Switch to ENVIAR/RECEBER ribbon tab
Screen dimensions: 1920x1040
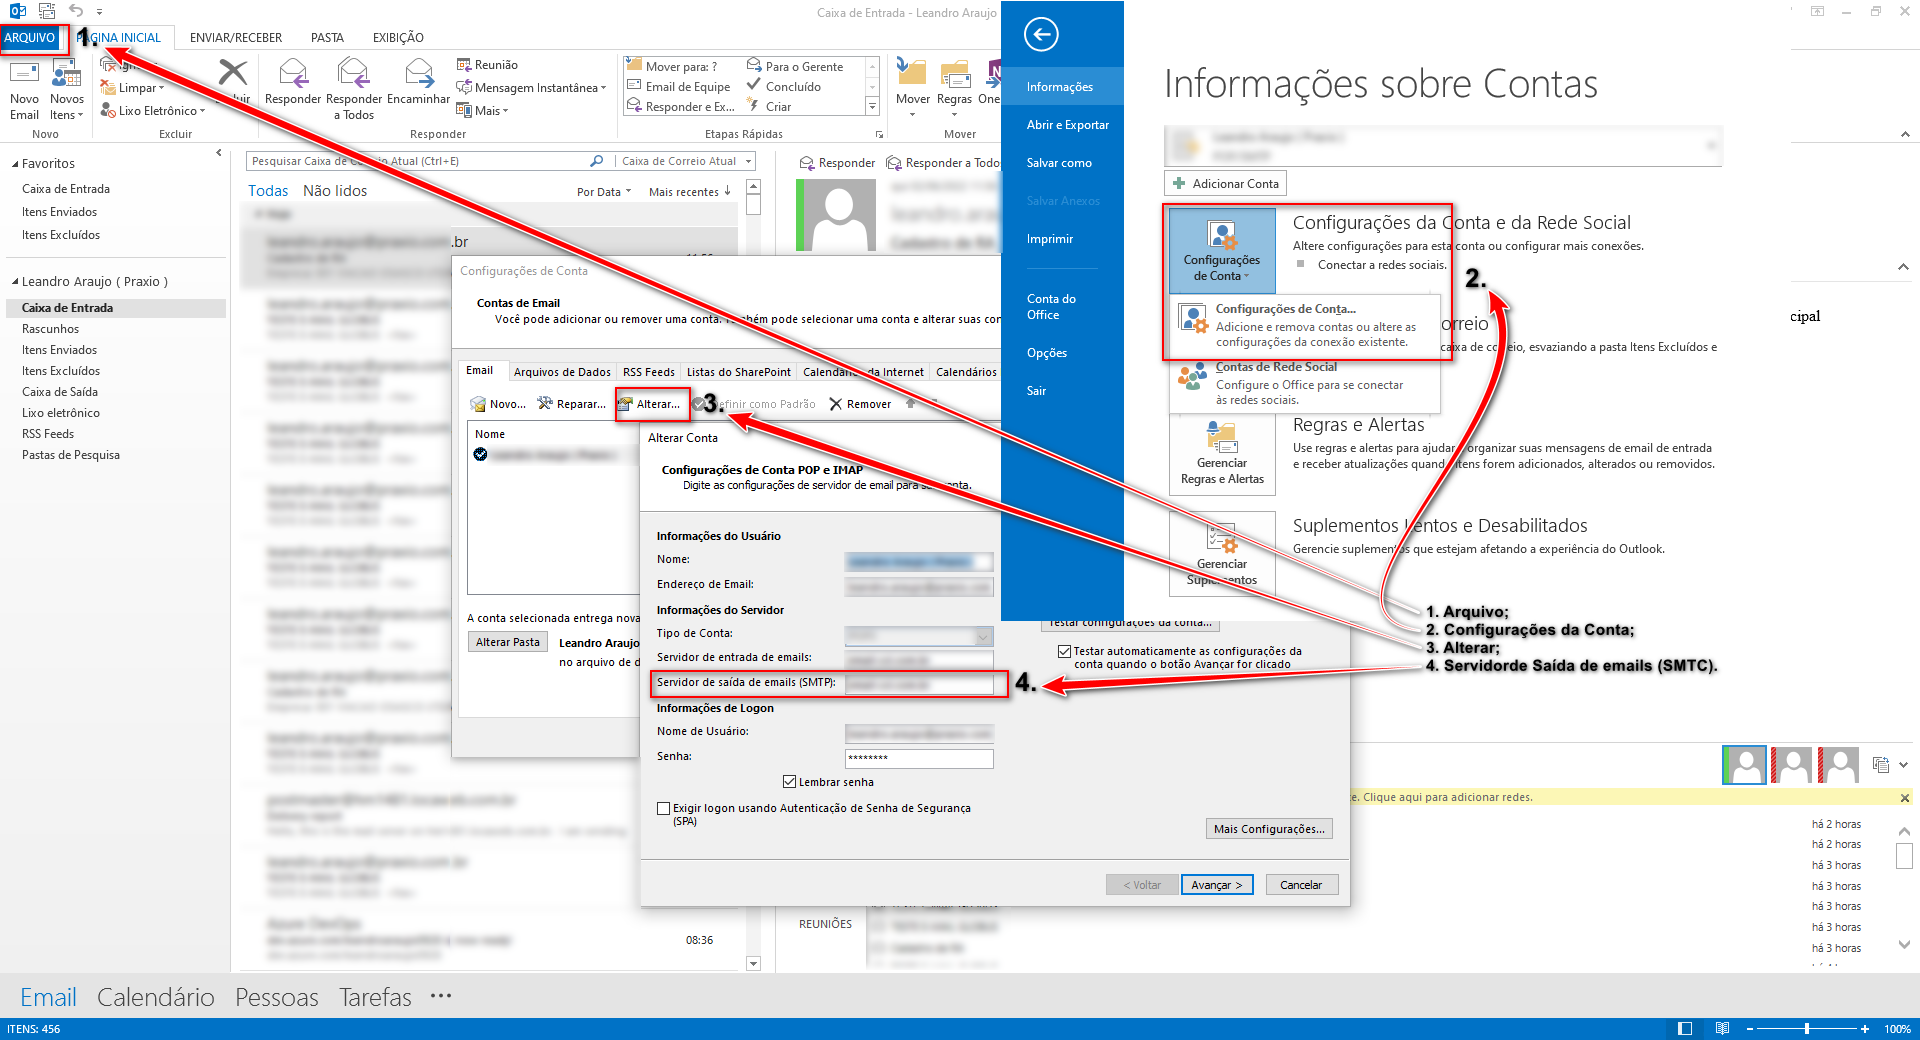pos(236,38)
